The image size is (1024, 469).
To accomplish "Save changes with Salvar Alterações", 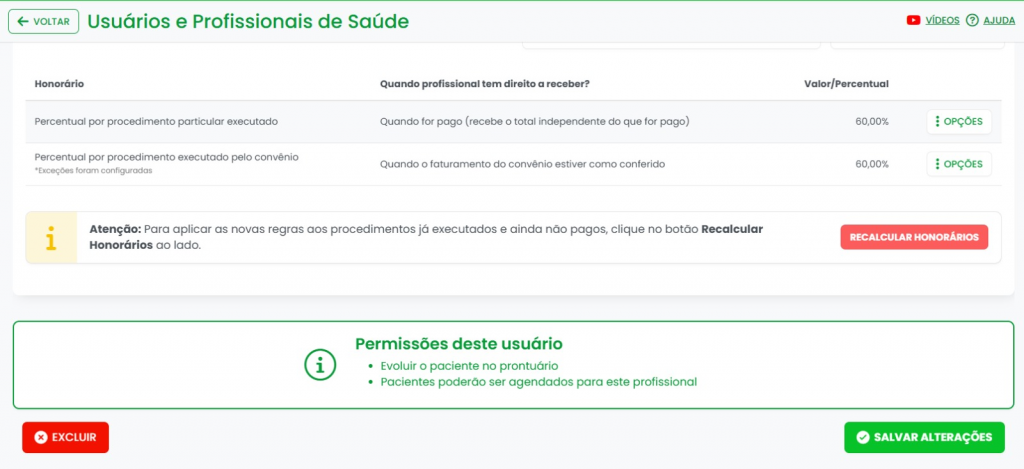I will pyautogui.click(x=923, y=437).
